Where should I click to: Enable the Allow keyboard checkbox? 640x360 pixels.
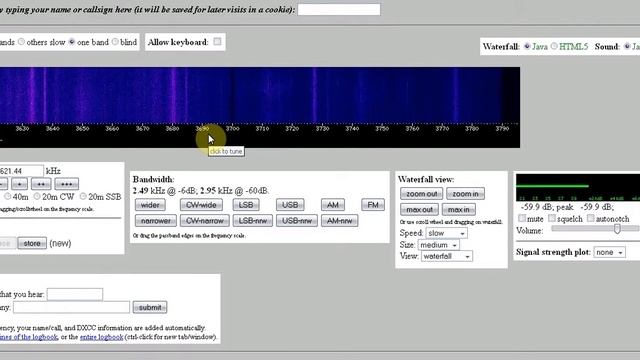tap(217, 42)
